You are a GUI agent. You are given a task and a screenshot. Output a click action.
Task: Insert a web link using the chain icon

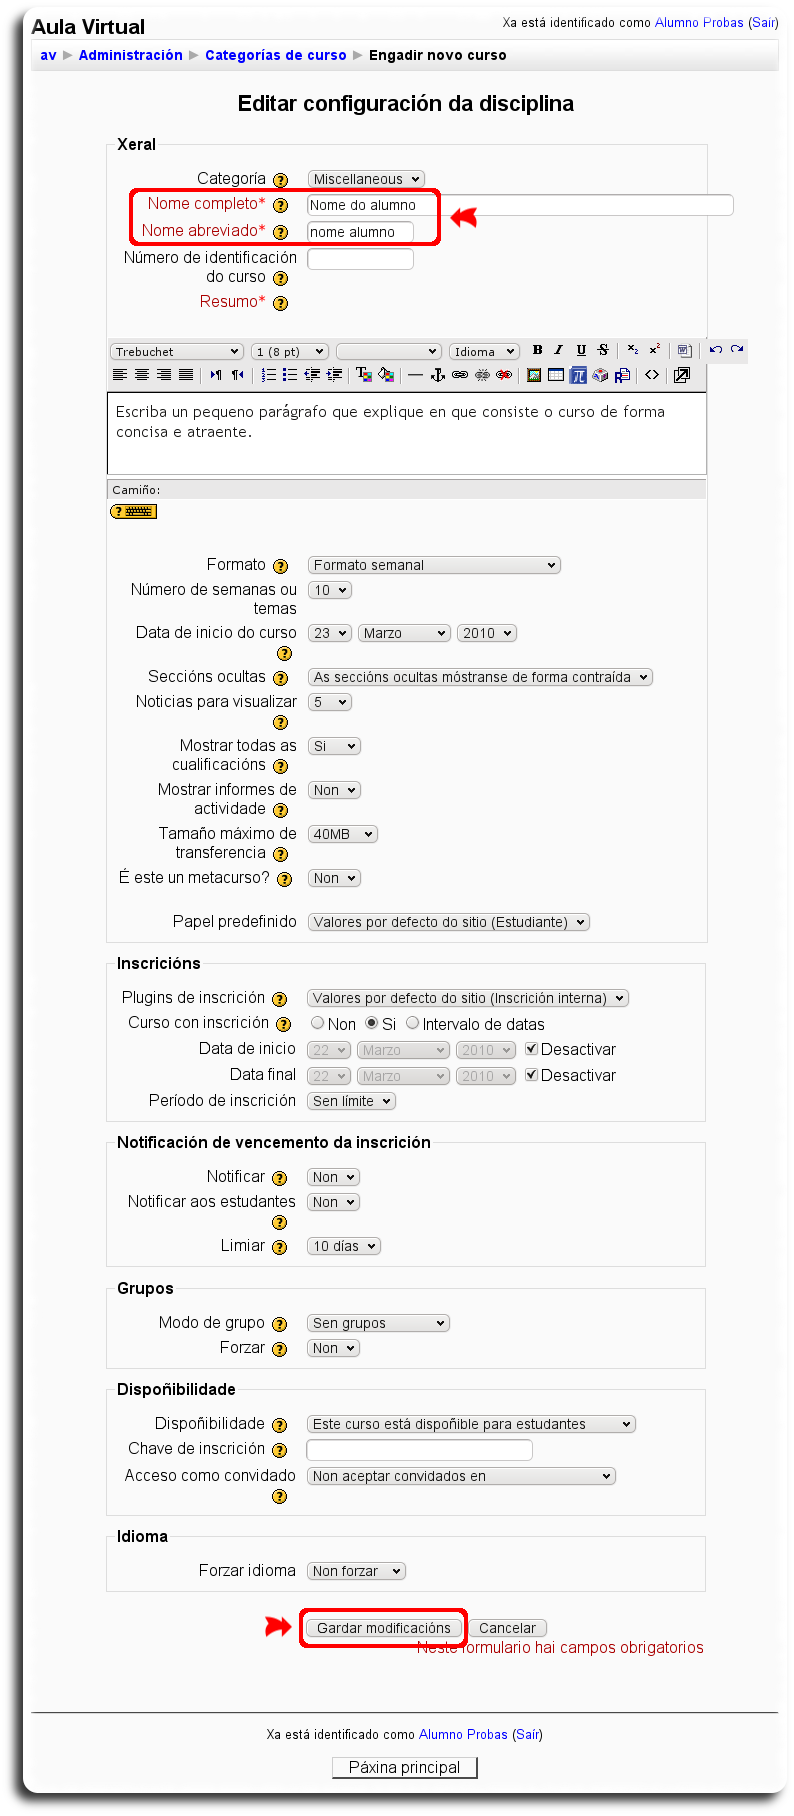coord(459,374)
